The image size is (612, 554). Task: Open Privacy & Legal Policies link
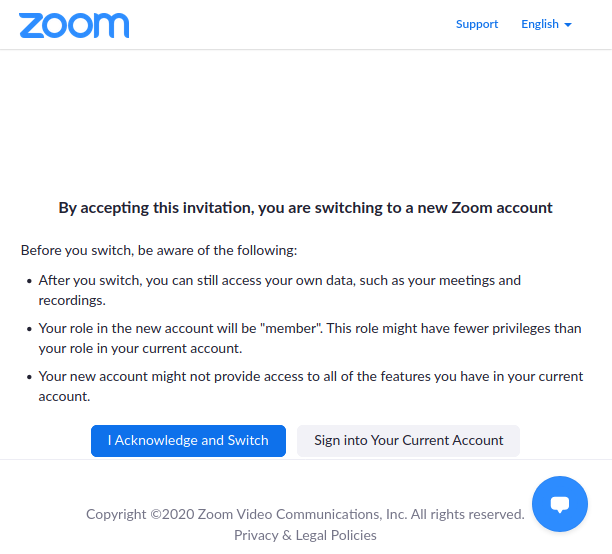click(x=305, y=535)
